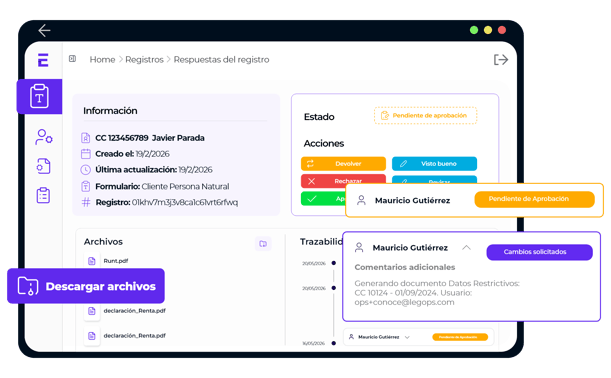611x378 pixels.
Task: Click the Información section heading
Action: tap(110, 111)
